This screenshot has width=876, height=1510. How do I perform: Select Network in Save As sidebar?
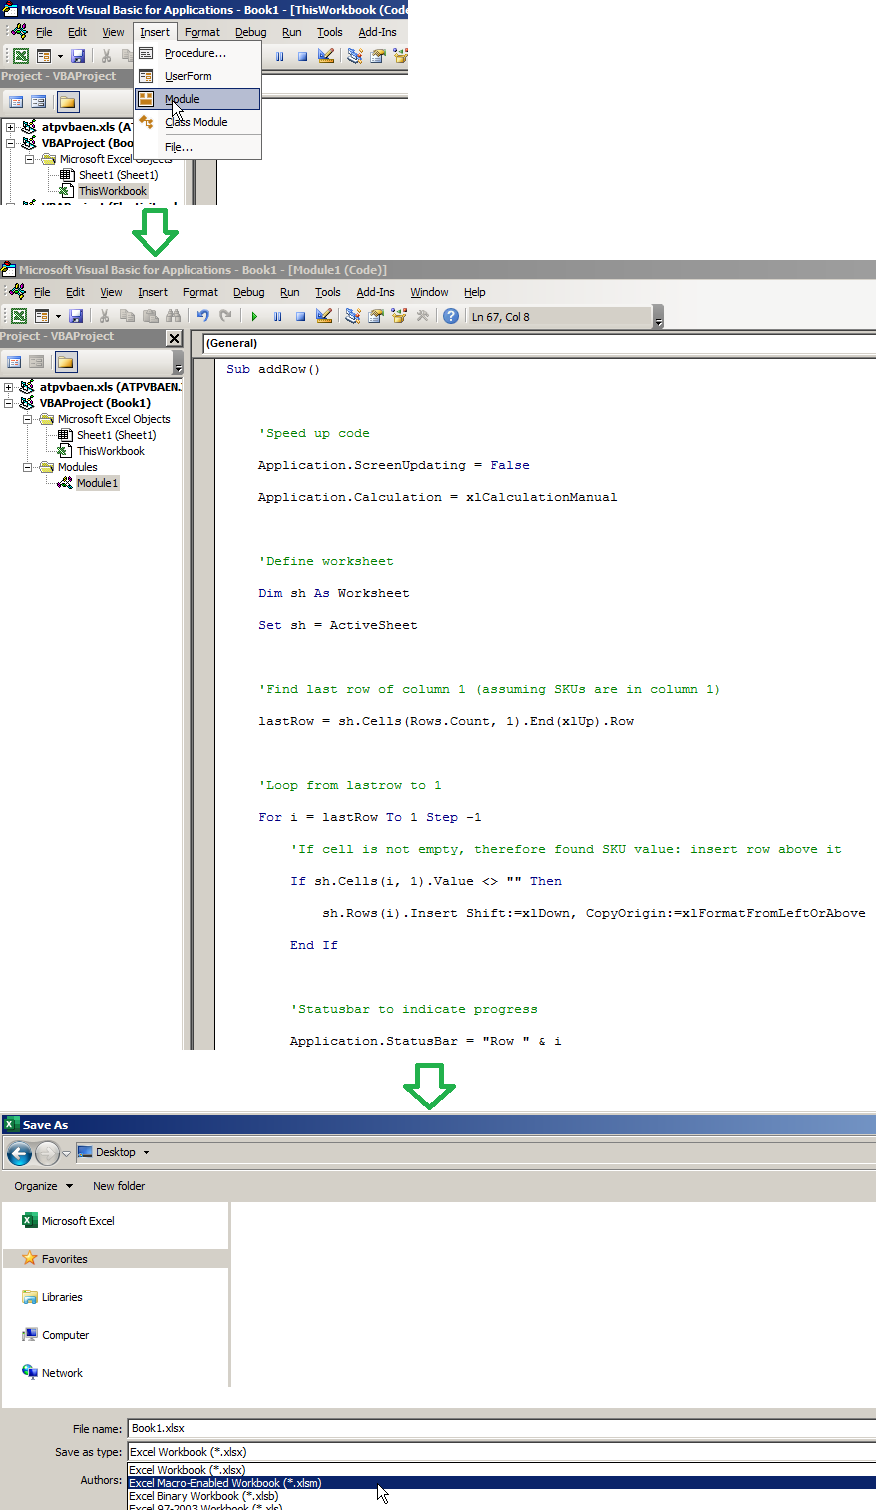(62, 1373)
